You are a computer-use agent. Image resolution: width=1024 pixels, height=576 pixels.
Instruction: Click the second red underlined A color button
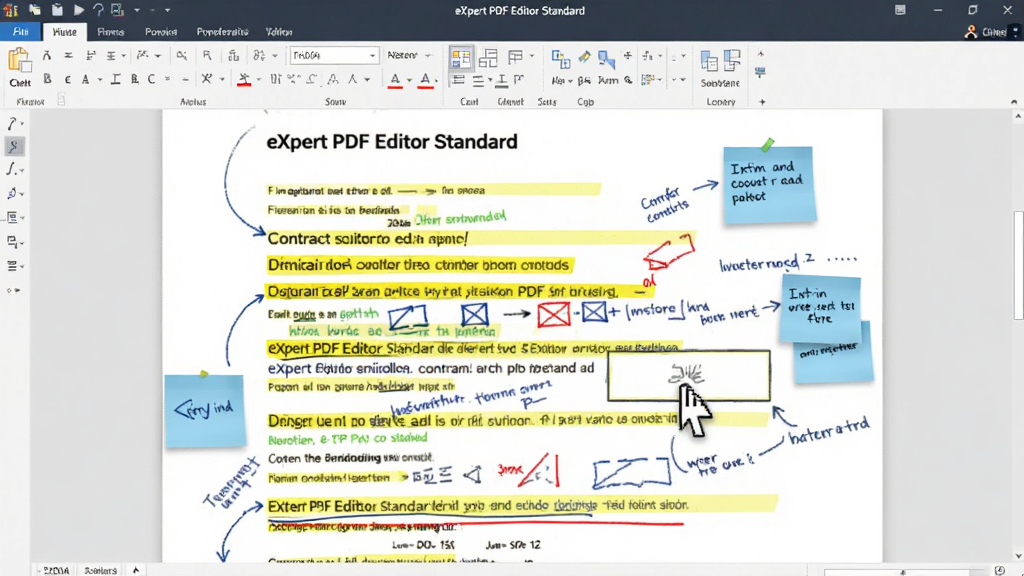tap(425, 80)
